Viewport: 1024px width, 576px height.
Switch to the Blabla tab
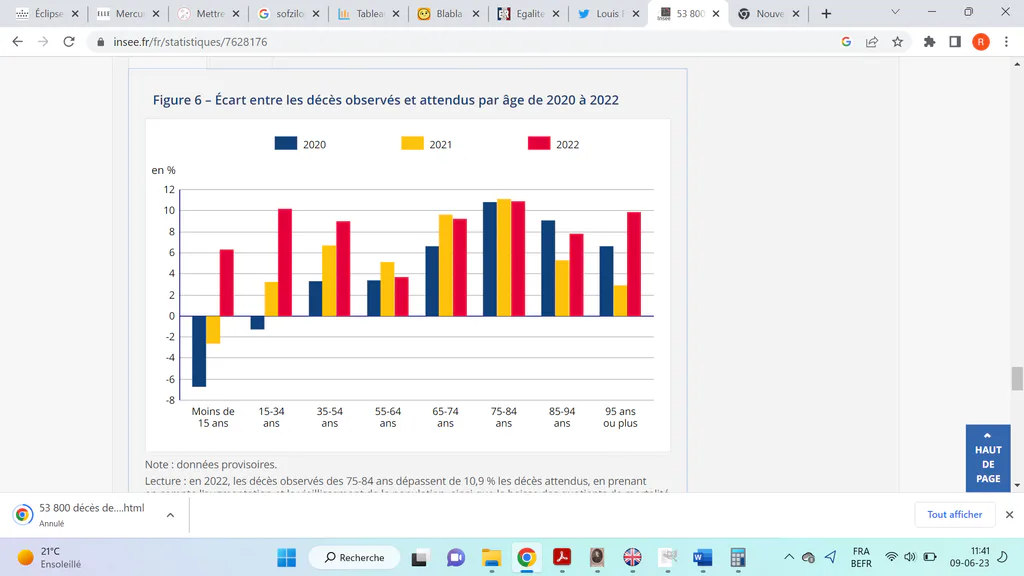pos(449,14)
